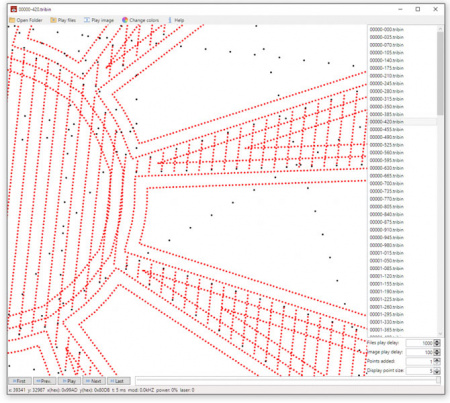Pick 00001-120.tribin from the list
Viewport: 450px width, 403px height.
(386, 276)
